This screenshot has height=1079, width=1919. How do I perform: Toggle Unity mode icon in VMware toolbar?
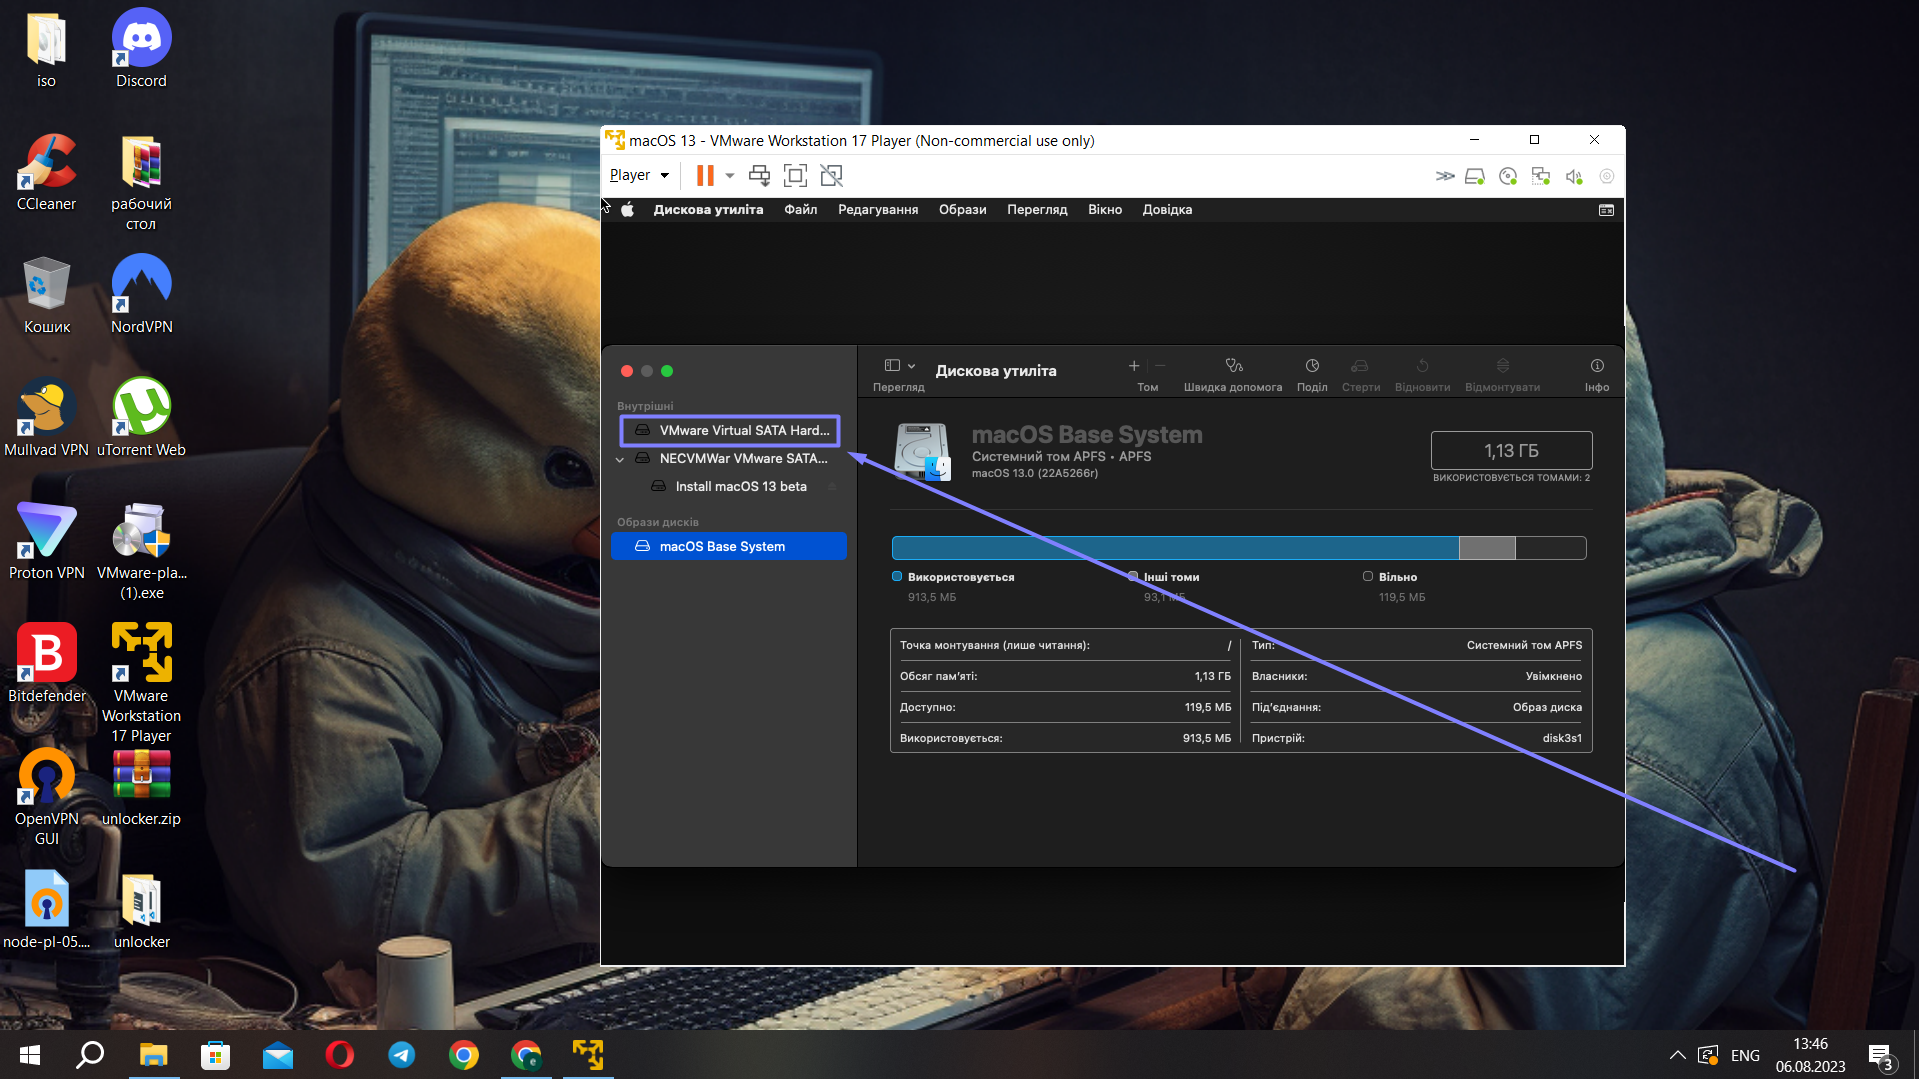pyautogui.click(x=831, y=176)
